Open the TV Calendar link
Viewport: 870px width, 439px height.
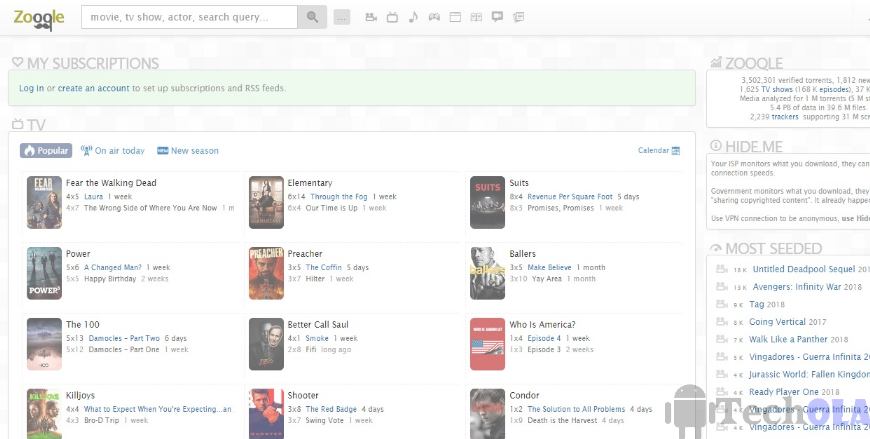[653, 150]
